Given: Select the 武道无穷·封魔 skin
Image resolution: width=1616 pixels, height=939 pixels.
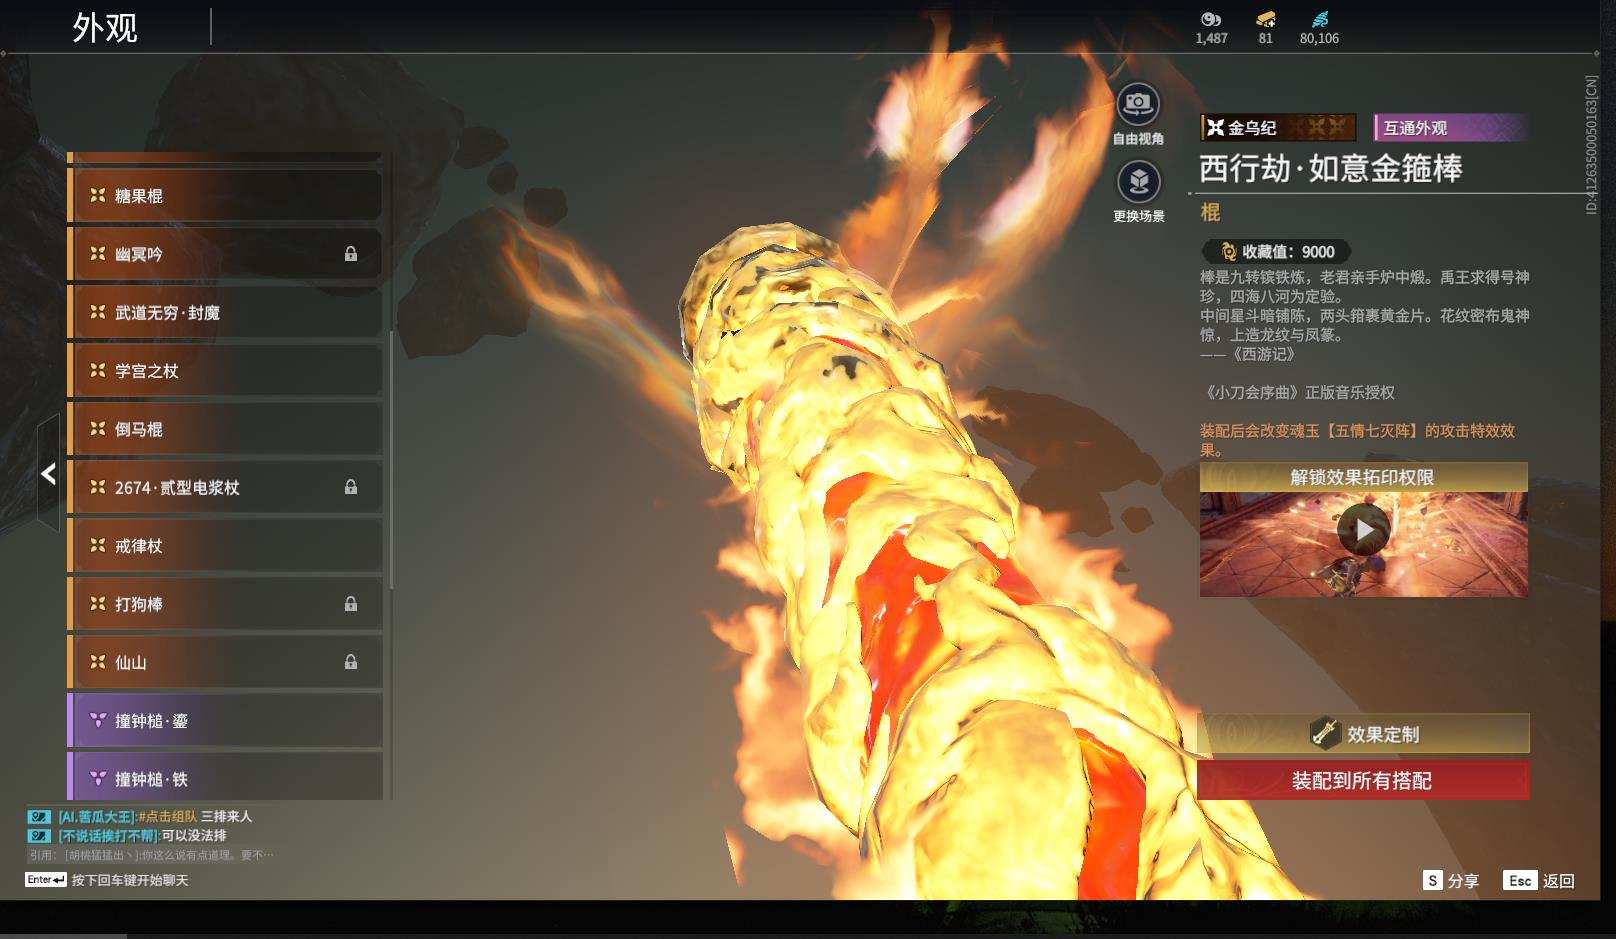Looking at the screenshot, I should pos(225,313).
